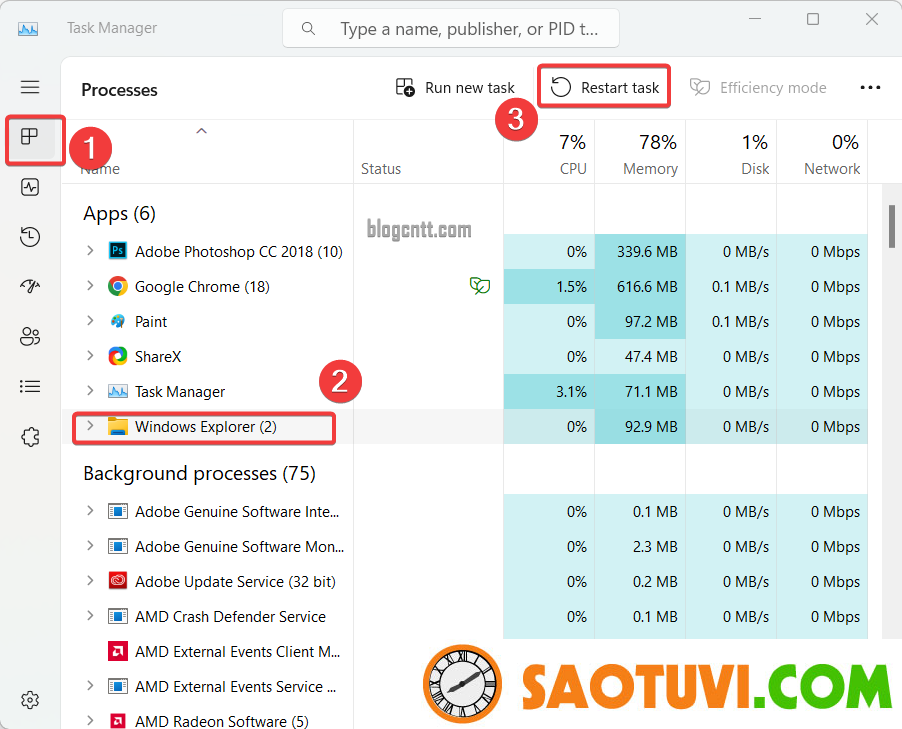Open Task Manager settings gear

[x=30, y=700]
